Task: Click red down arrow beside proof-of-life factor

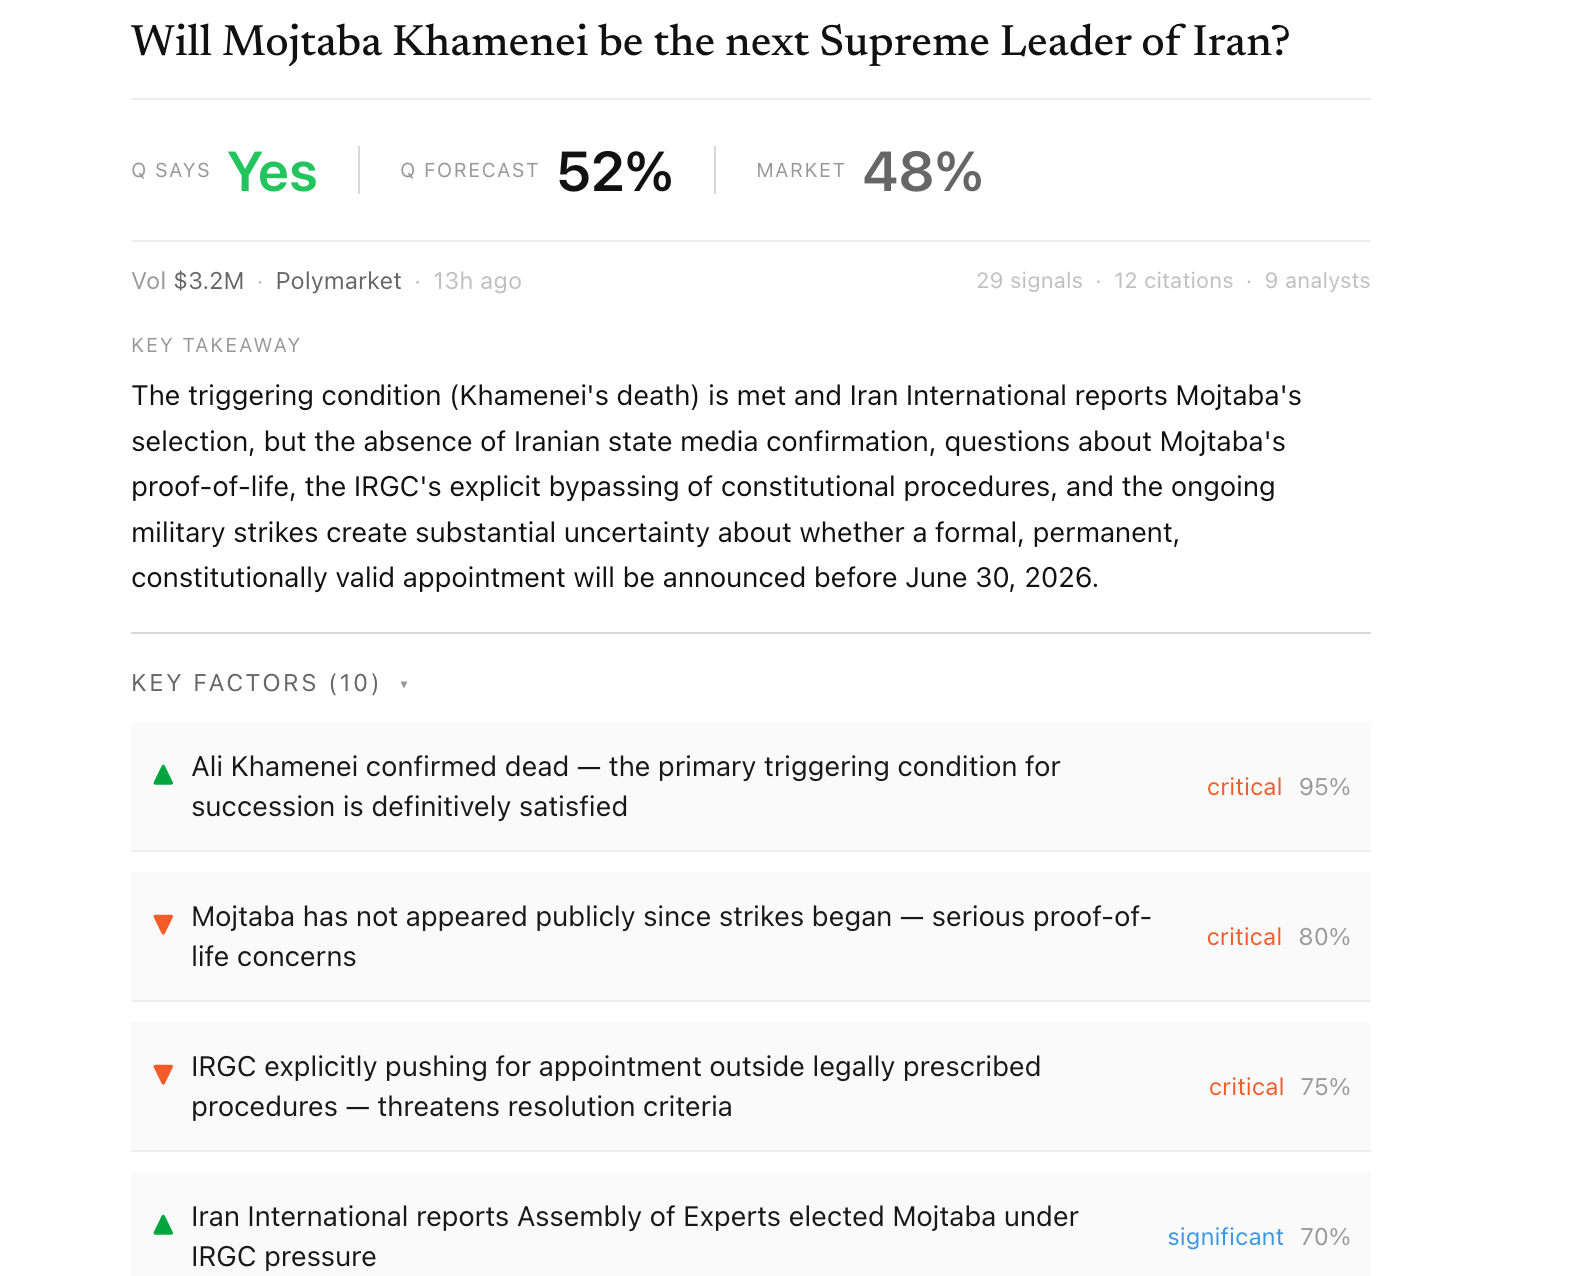Action: [163, 924]
